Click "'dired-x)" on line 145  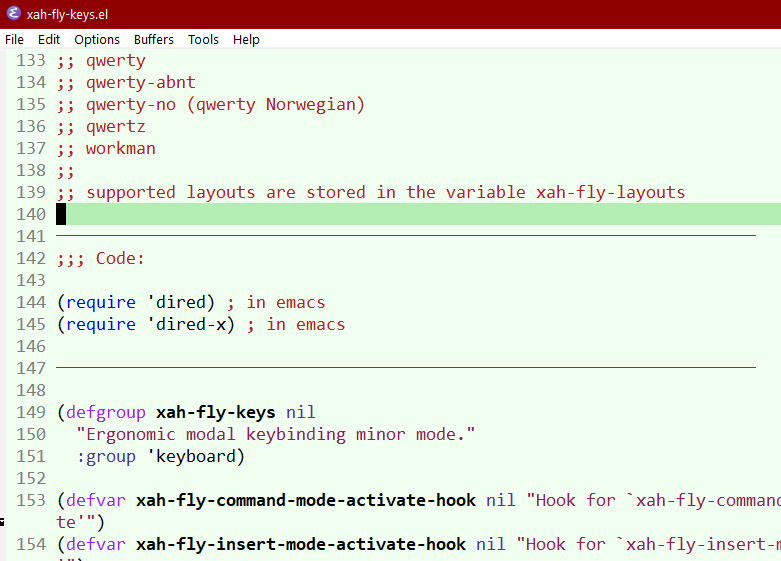[x=191, y=324]
